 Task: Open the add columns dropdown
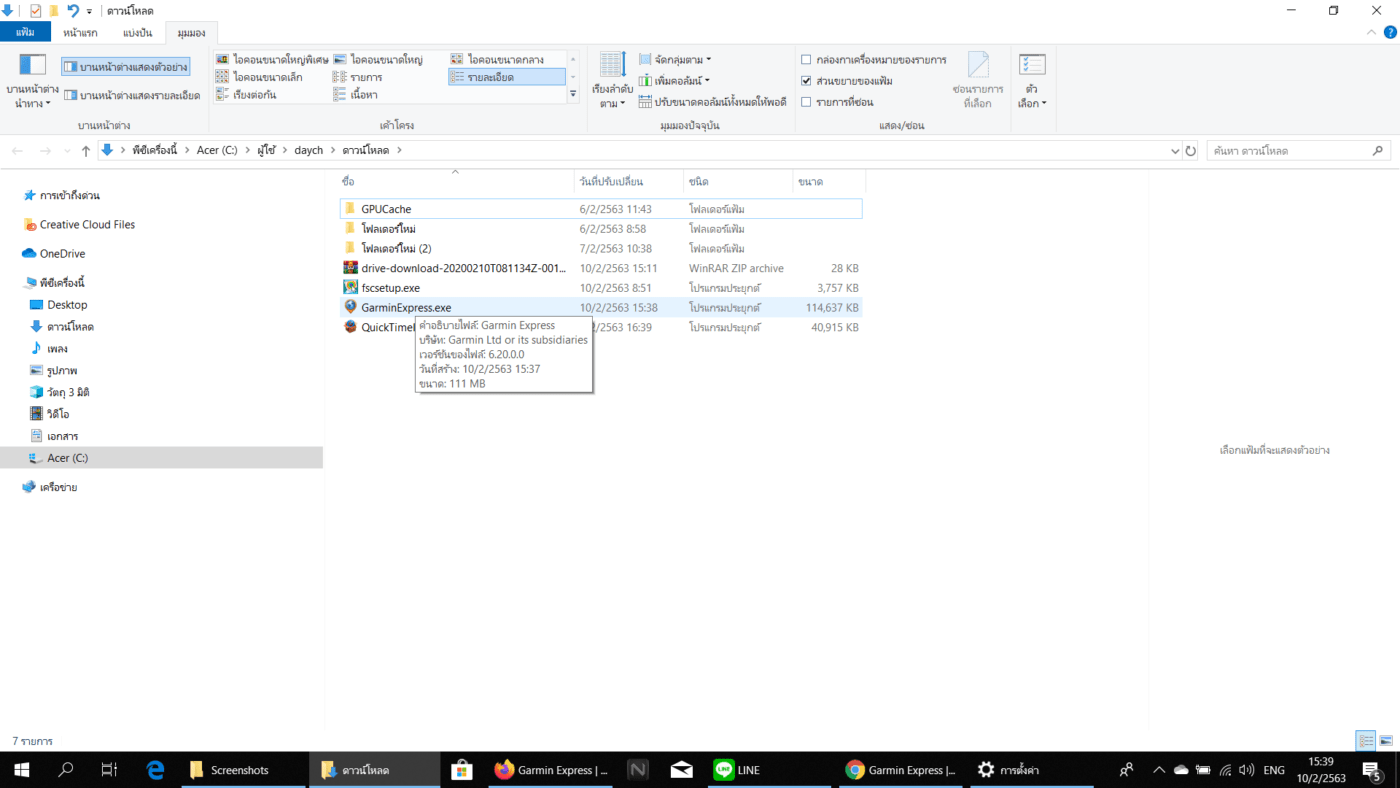(x=675, y=81)
